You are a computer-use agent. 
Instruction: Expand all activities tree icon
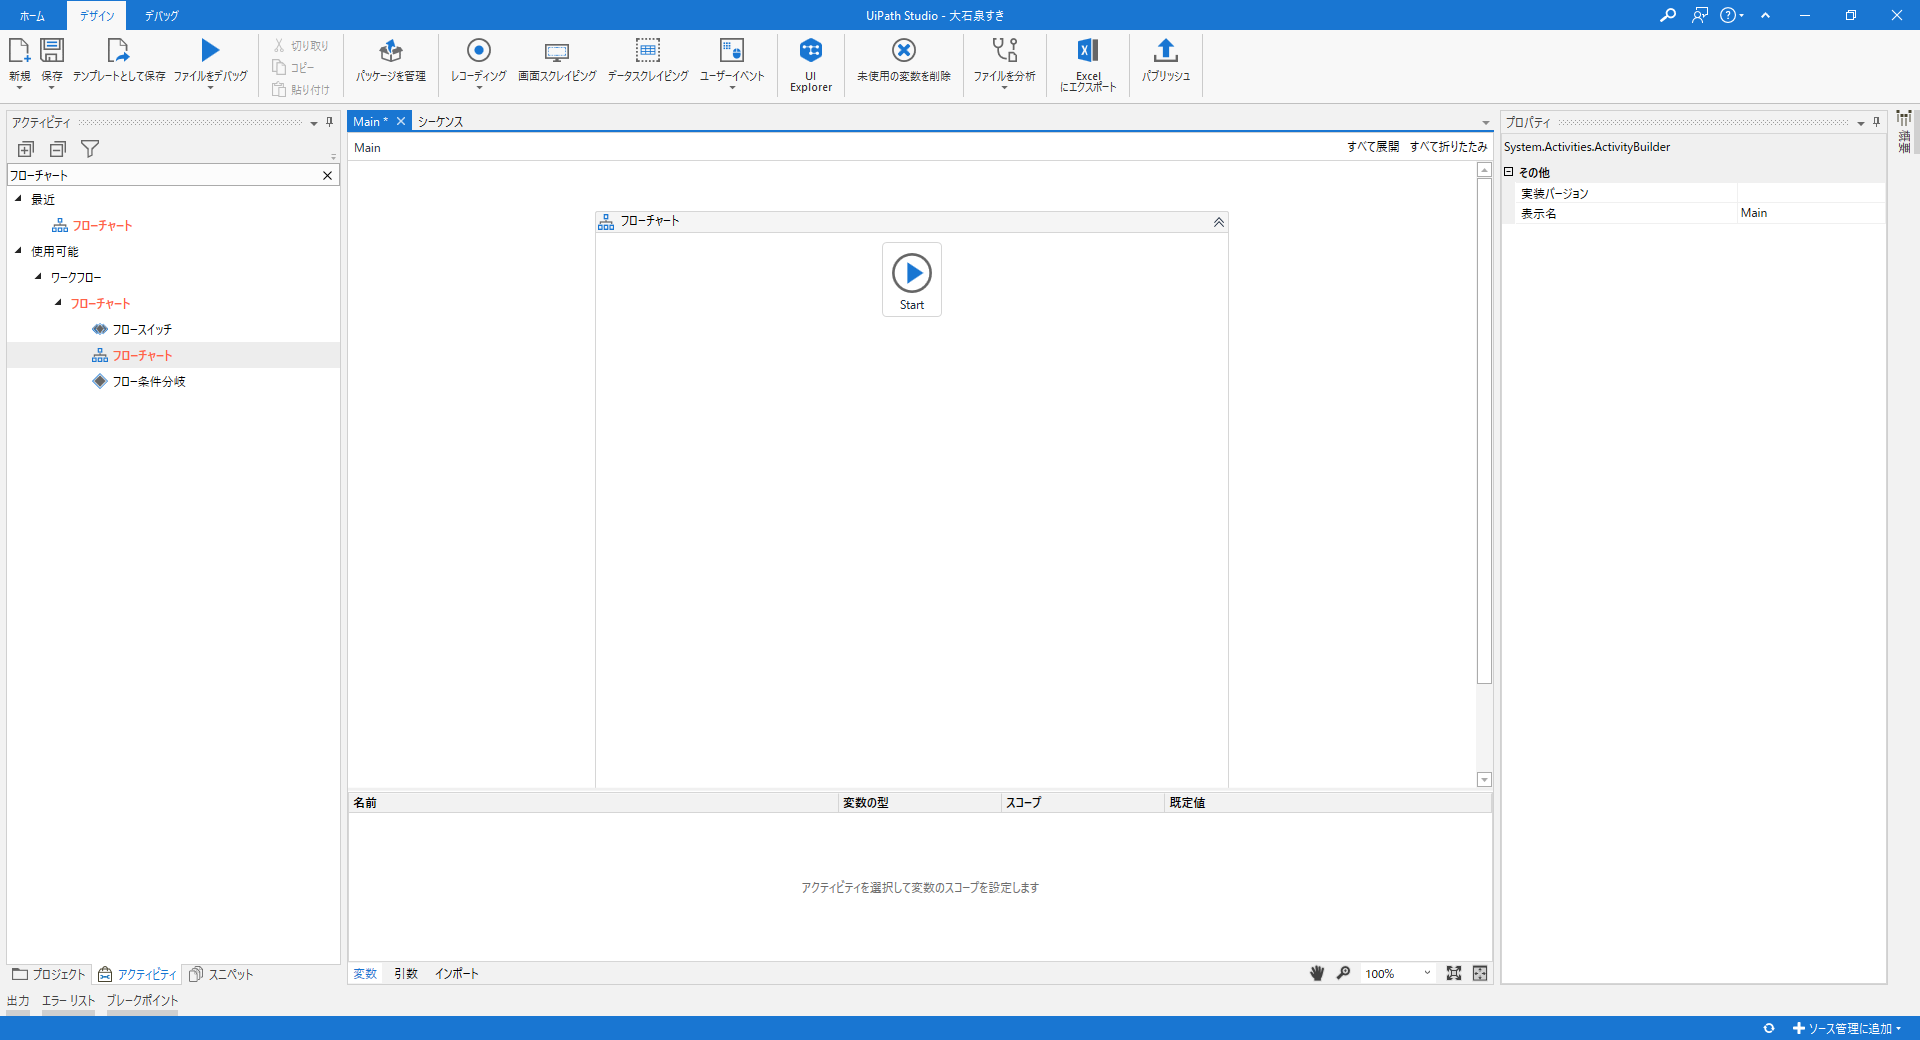pos(26,149)
